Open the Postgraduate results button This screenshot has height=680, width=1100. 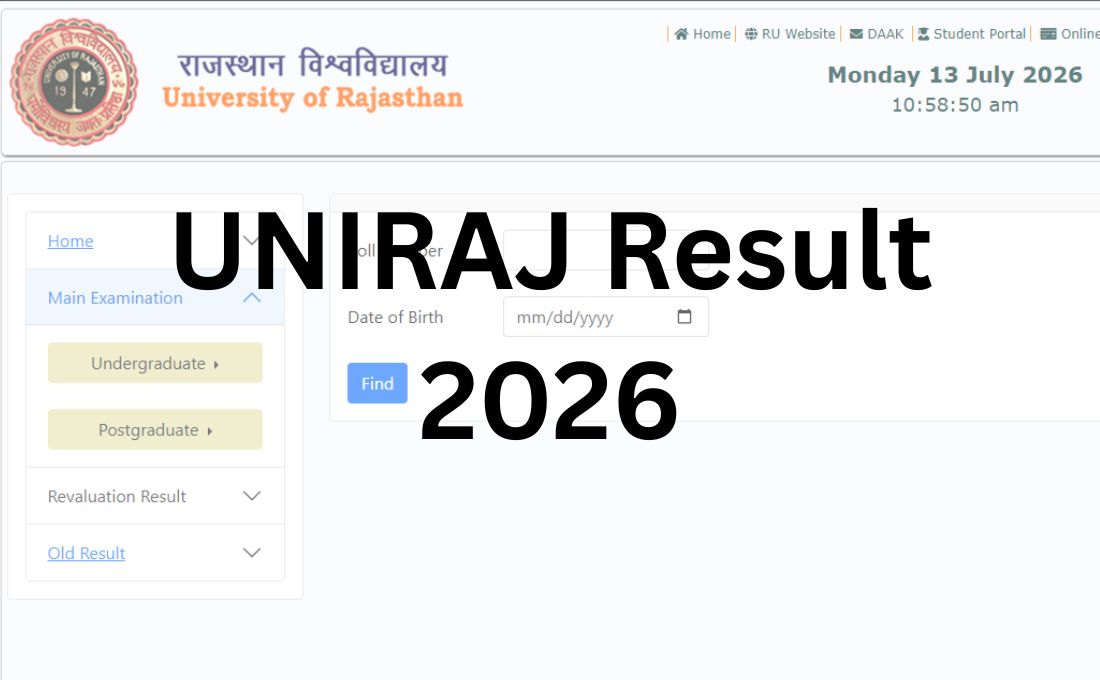coord(155,429)
